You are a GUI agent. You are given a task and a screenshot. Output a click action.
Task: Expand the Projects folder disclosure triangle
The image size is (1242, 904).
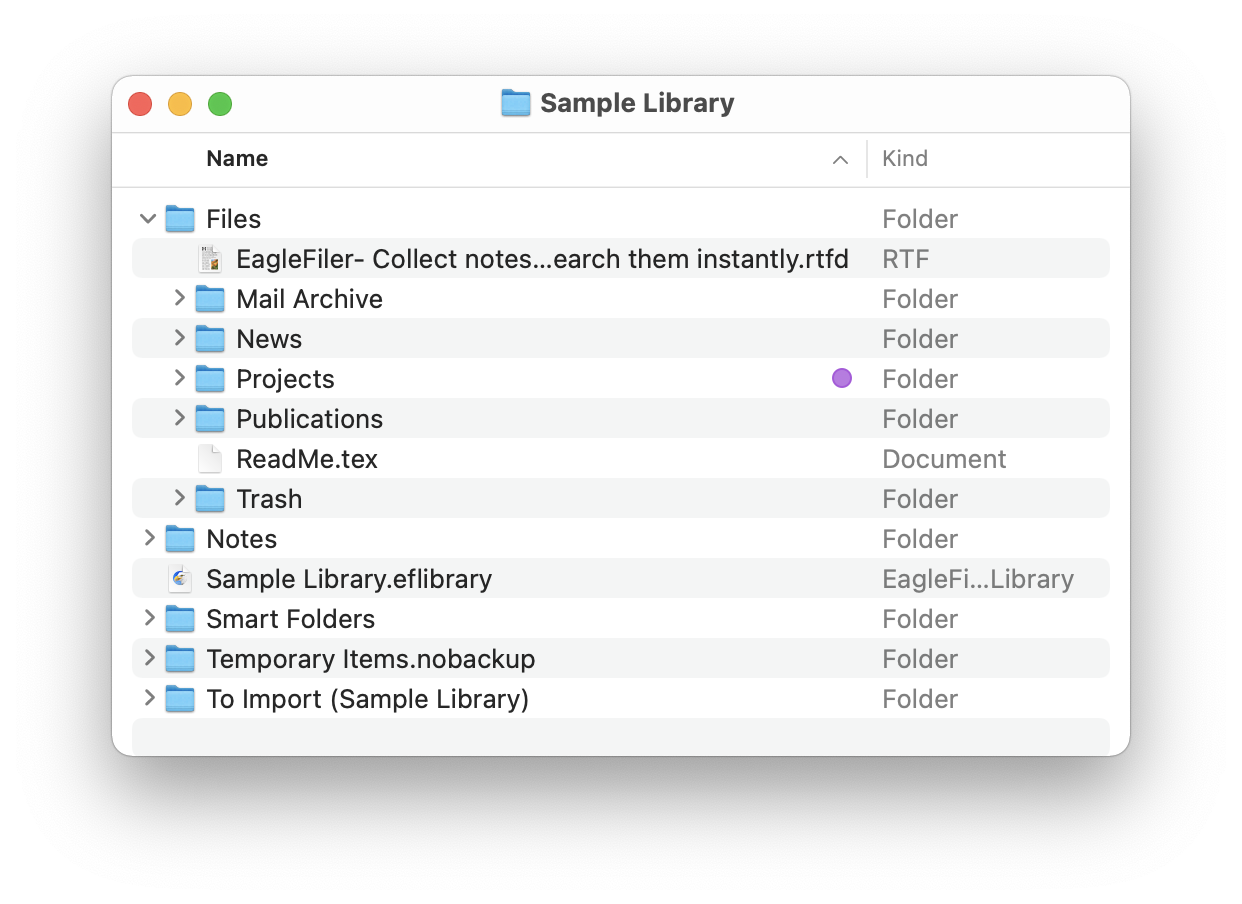180,378
